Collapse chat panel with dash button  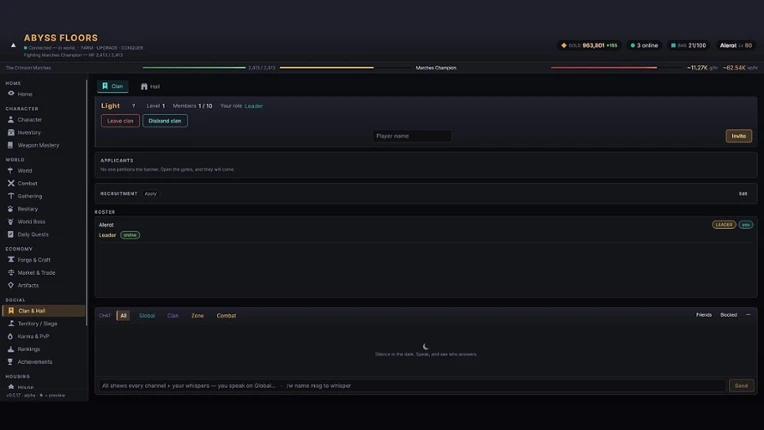point(748,315)
